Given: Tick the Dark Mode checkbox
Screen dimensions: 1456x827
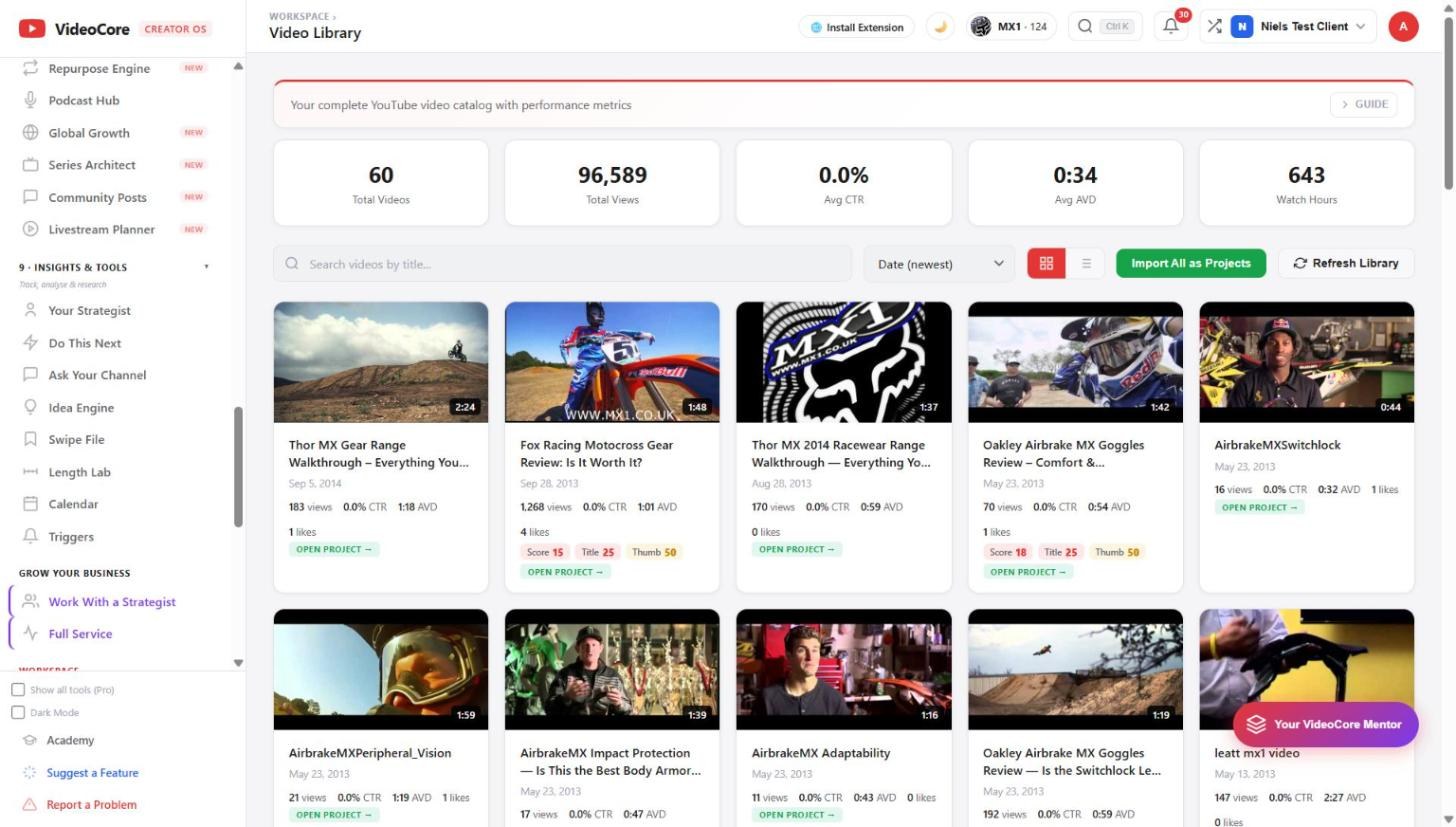Looking at the screenshot, I should [x=18, y=713].
